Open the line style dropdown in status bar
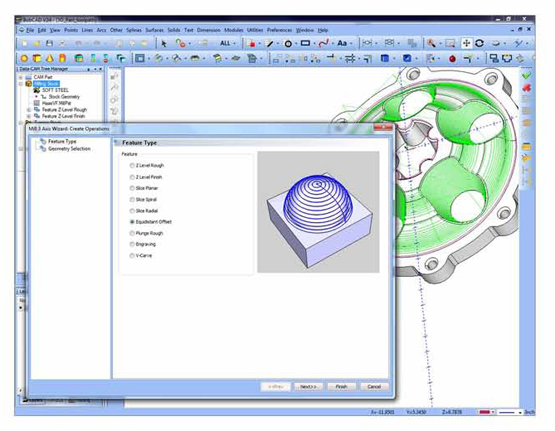 (x=520, y=412)
